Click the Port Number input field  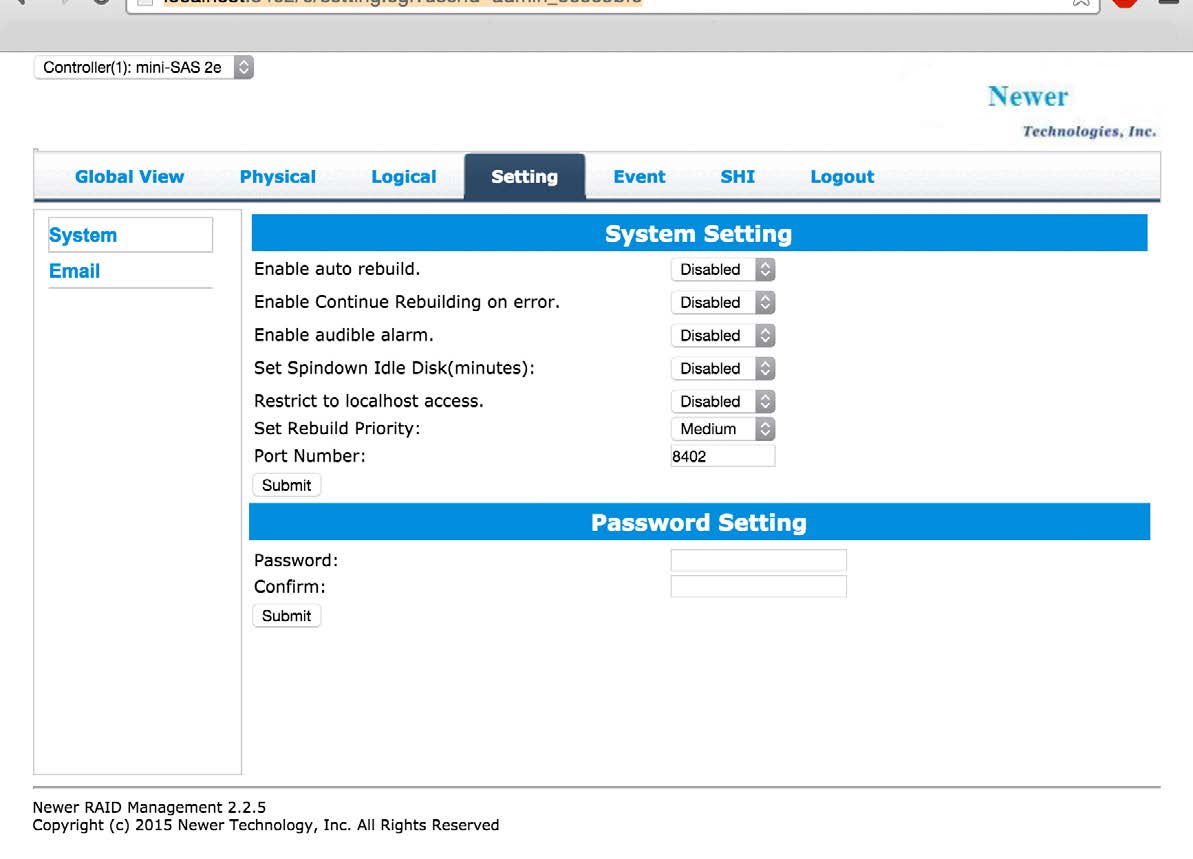pyautogui.click(x=722, y=456)
